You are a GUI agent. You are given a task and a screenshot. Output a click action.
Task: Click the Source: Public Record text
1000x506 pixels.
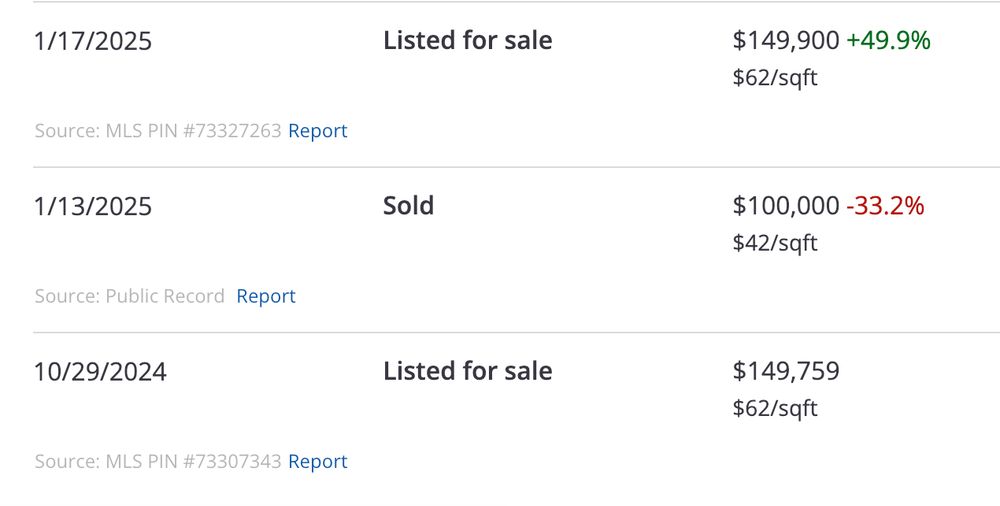click(x=129, y=296)
